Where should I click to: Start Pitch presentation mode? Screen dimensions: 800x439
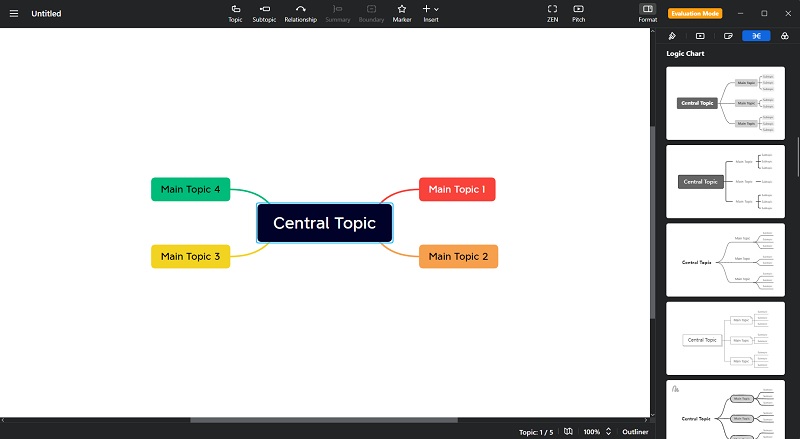coord(579,14)
